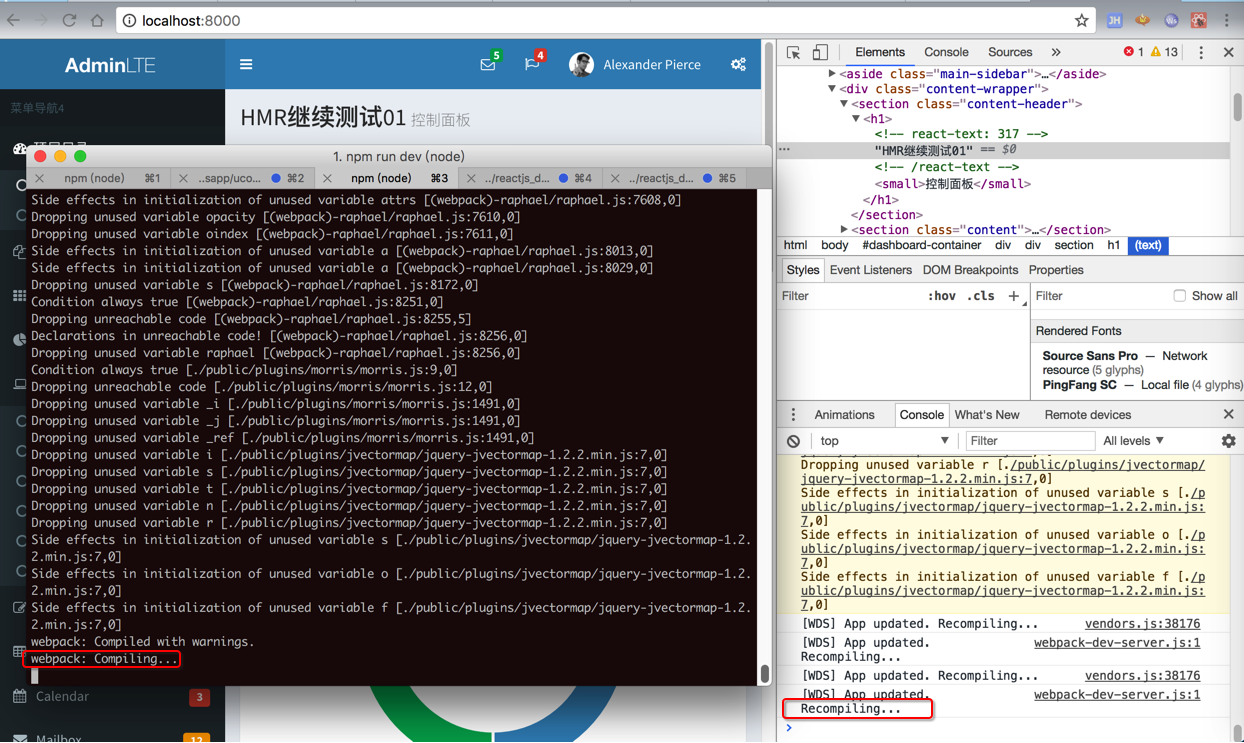Toggle the :hov element state

click(941, 296)
